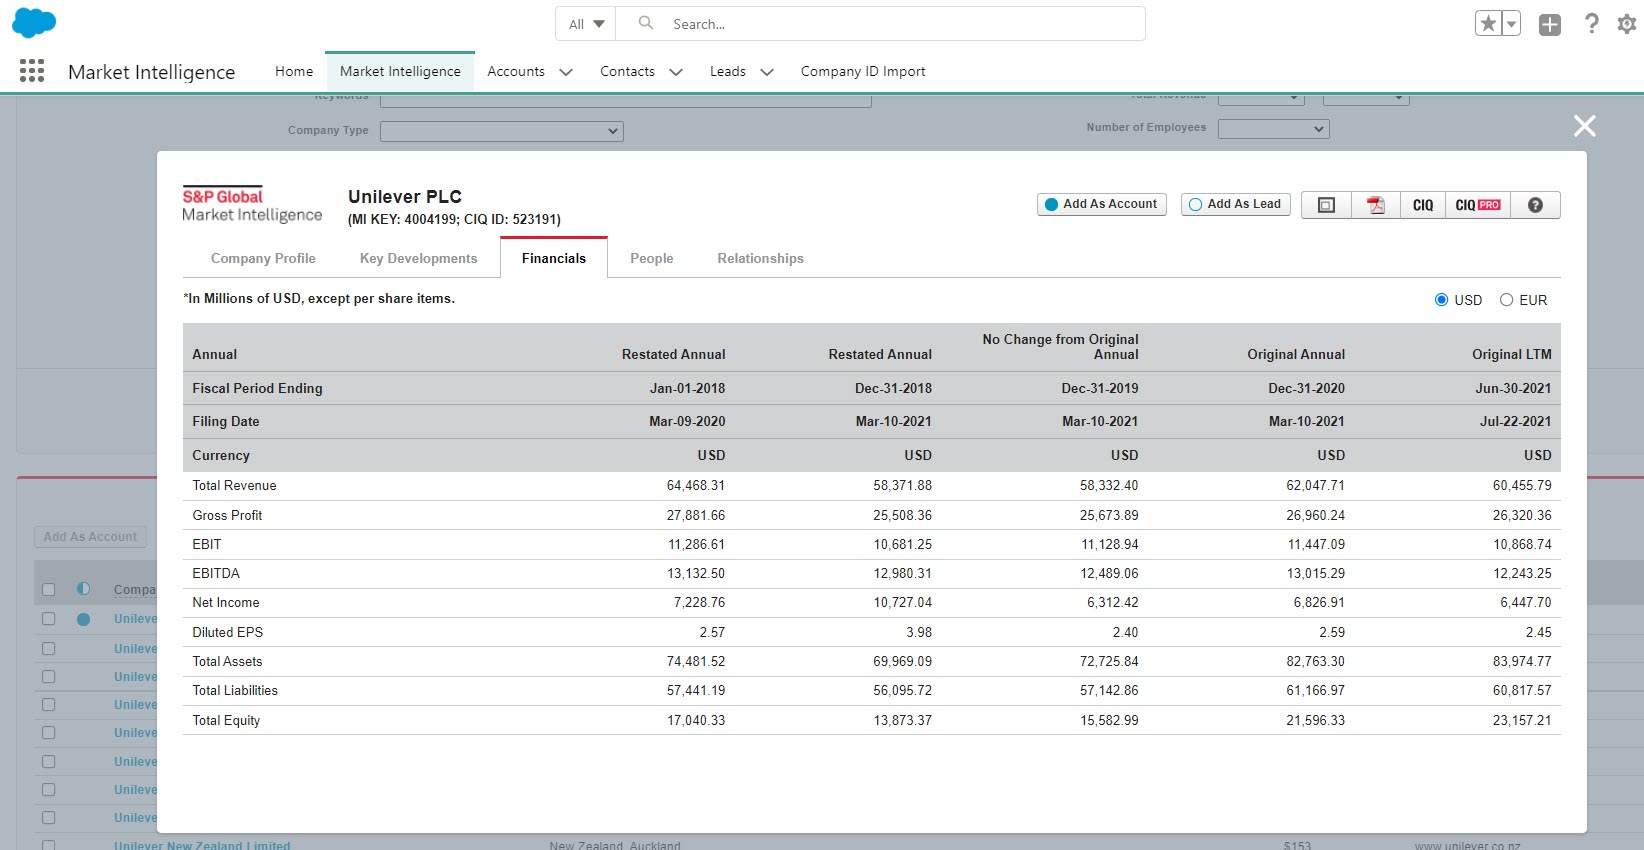
Task: Open the Contacts nav item
Action: [627, 71]
